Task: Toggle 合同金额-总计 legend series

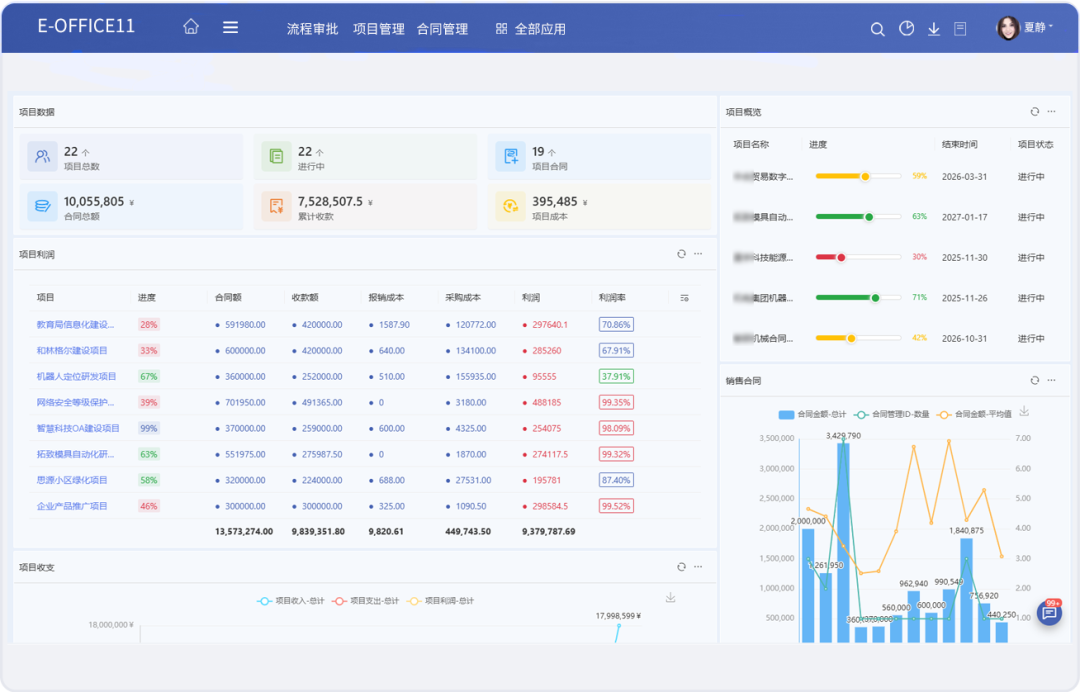Action: [812, 413]
